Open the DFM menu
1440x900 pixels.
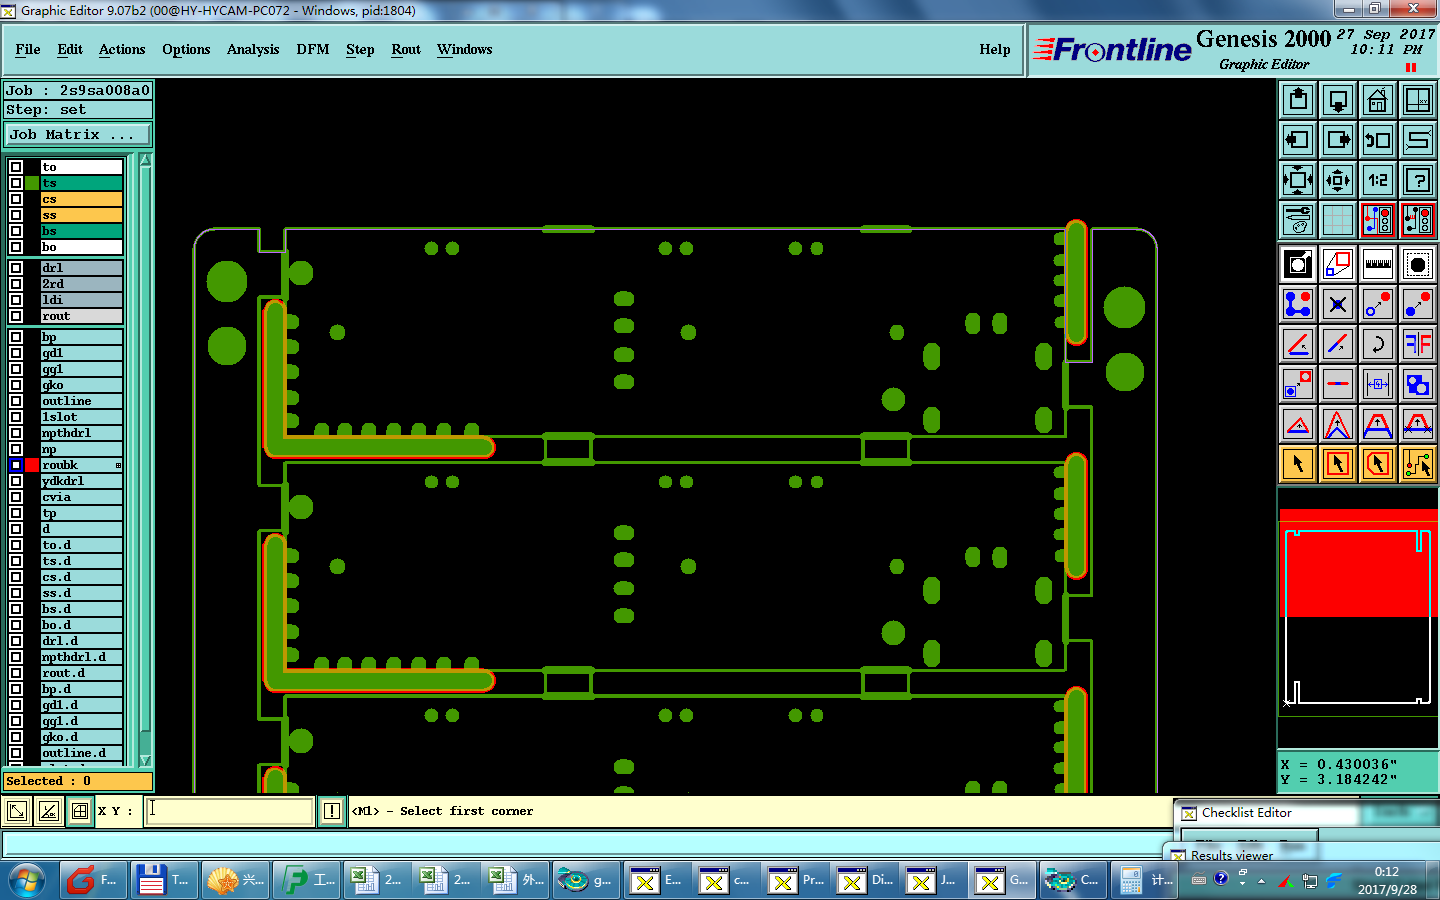(x=313, y=49)
